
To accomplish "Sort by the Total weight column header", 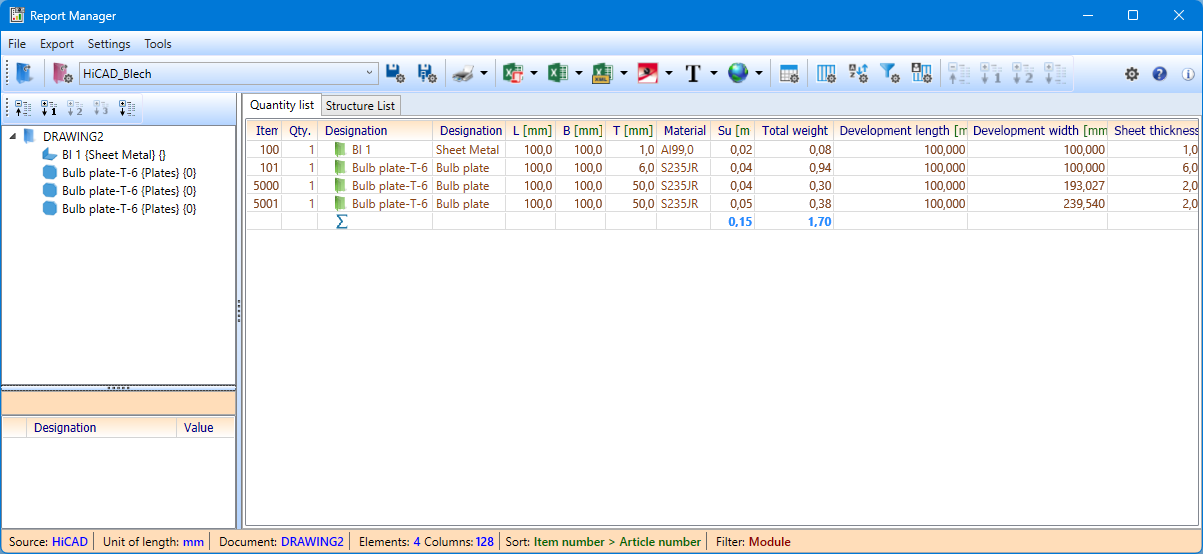I will tap(794, 131).
